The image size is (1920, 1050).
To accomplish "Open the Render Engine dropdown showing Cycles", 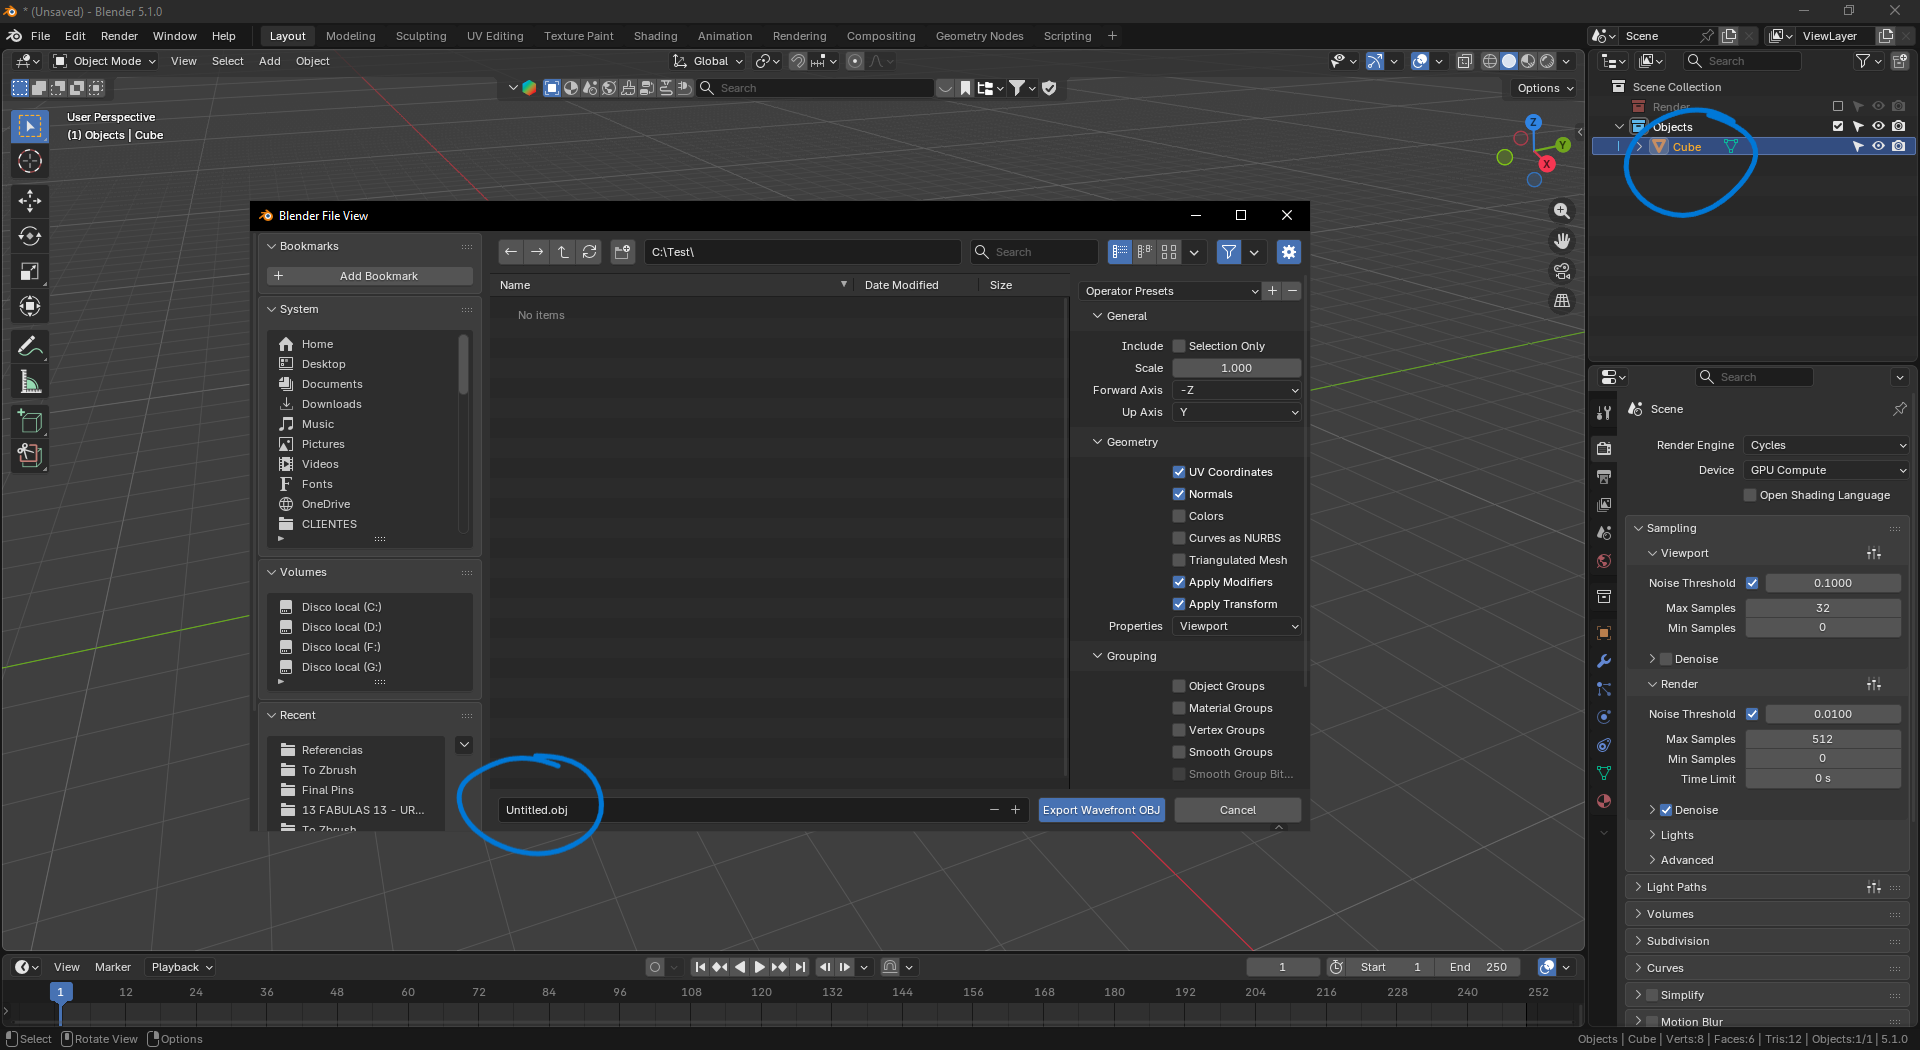I will coord(1826,445).
